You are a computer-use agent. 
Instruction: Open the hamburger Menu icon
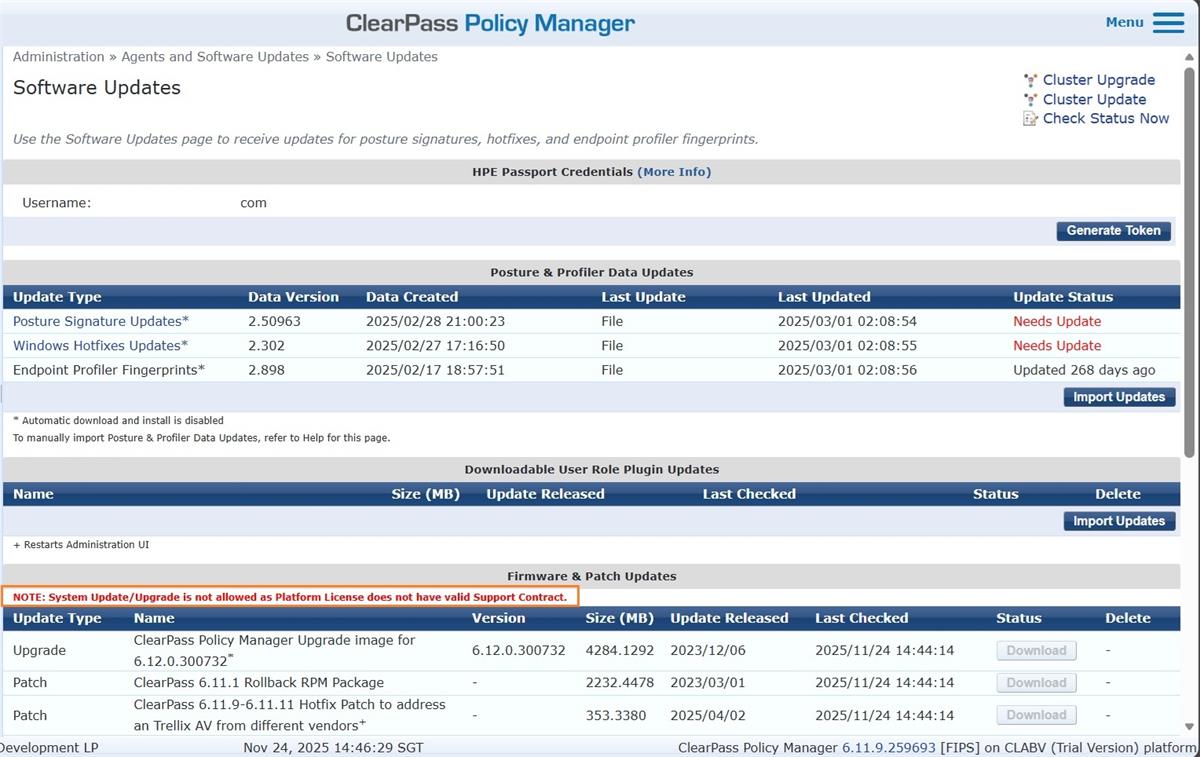point(1168,23)
